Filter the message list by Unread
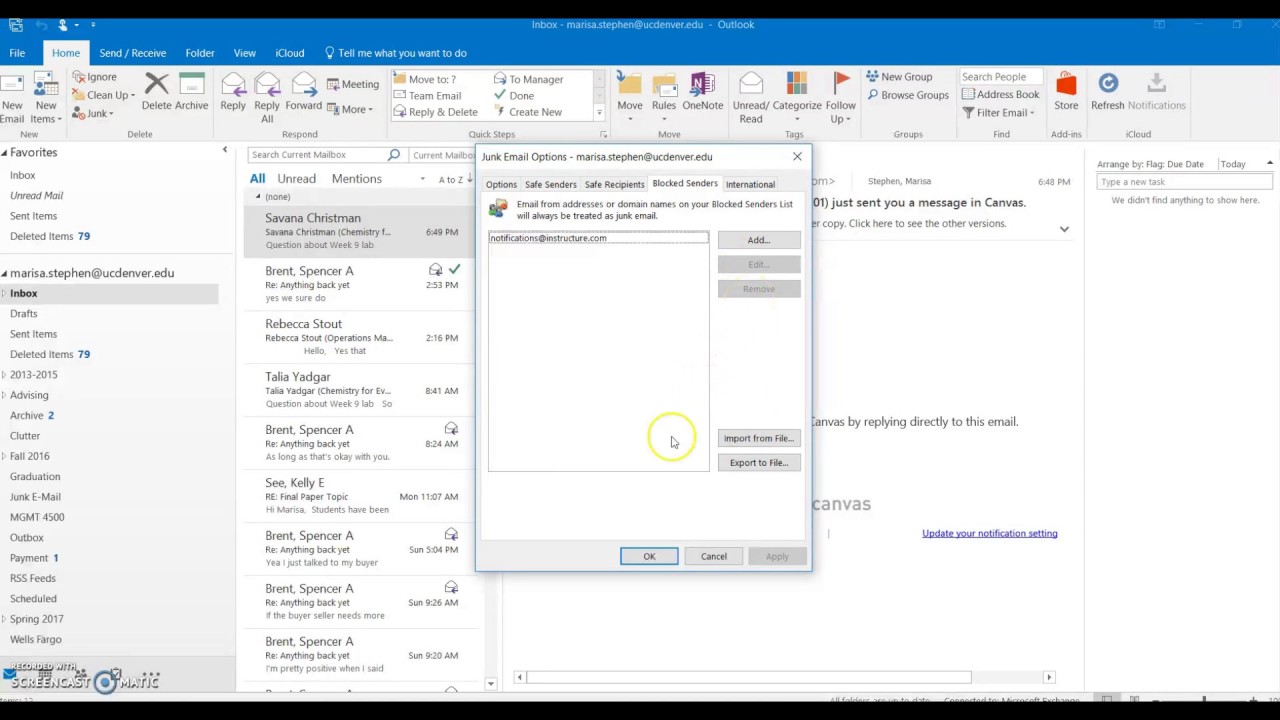Screen dimensions: 1280x720 [x=296, y=178]
